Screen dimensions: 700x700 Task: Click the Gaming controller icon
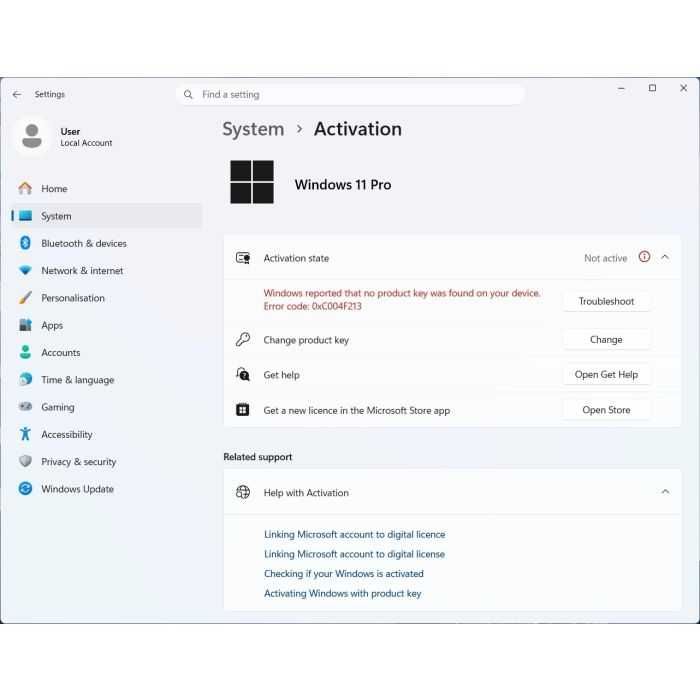coord(25,407)
